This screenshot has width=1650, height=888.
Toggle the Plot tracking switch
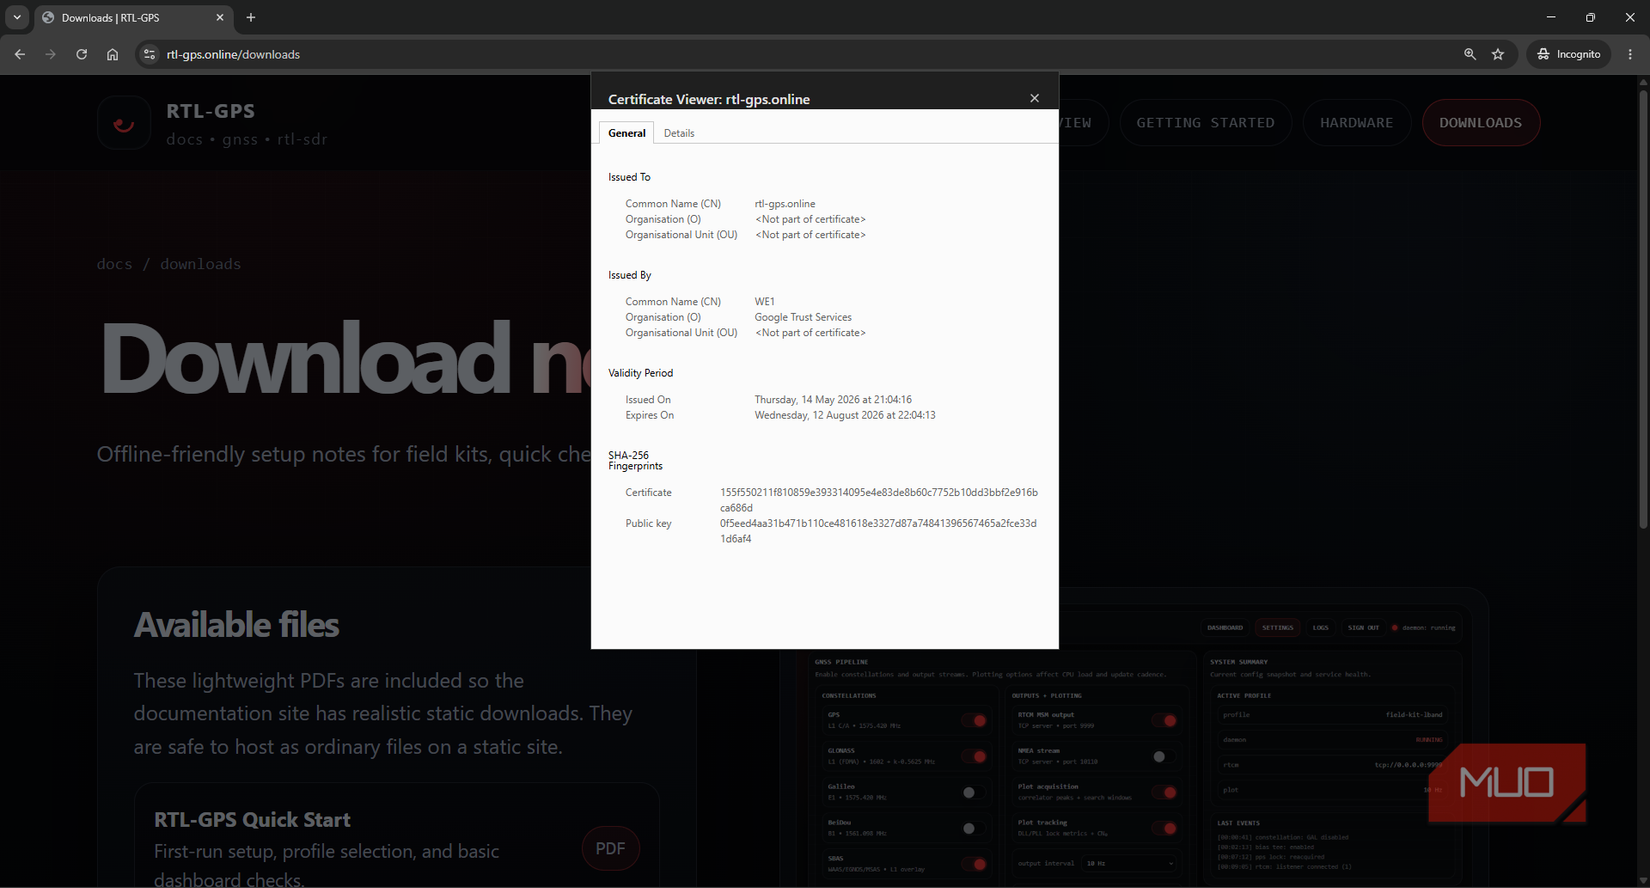pos(1164,828)
